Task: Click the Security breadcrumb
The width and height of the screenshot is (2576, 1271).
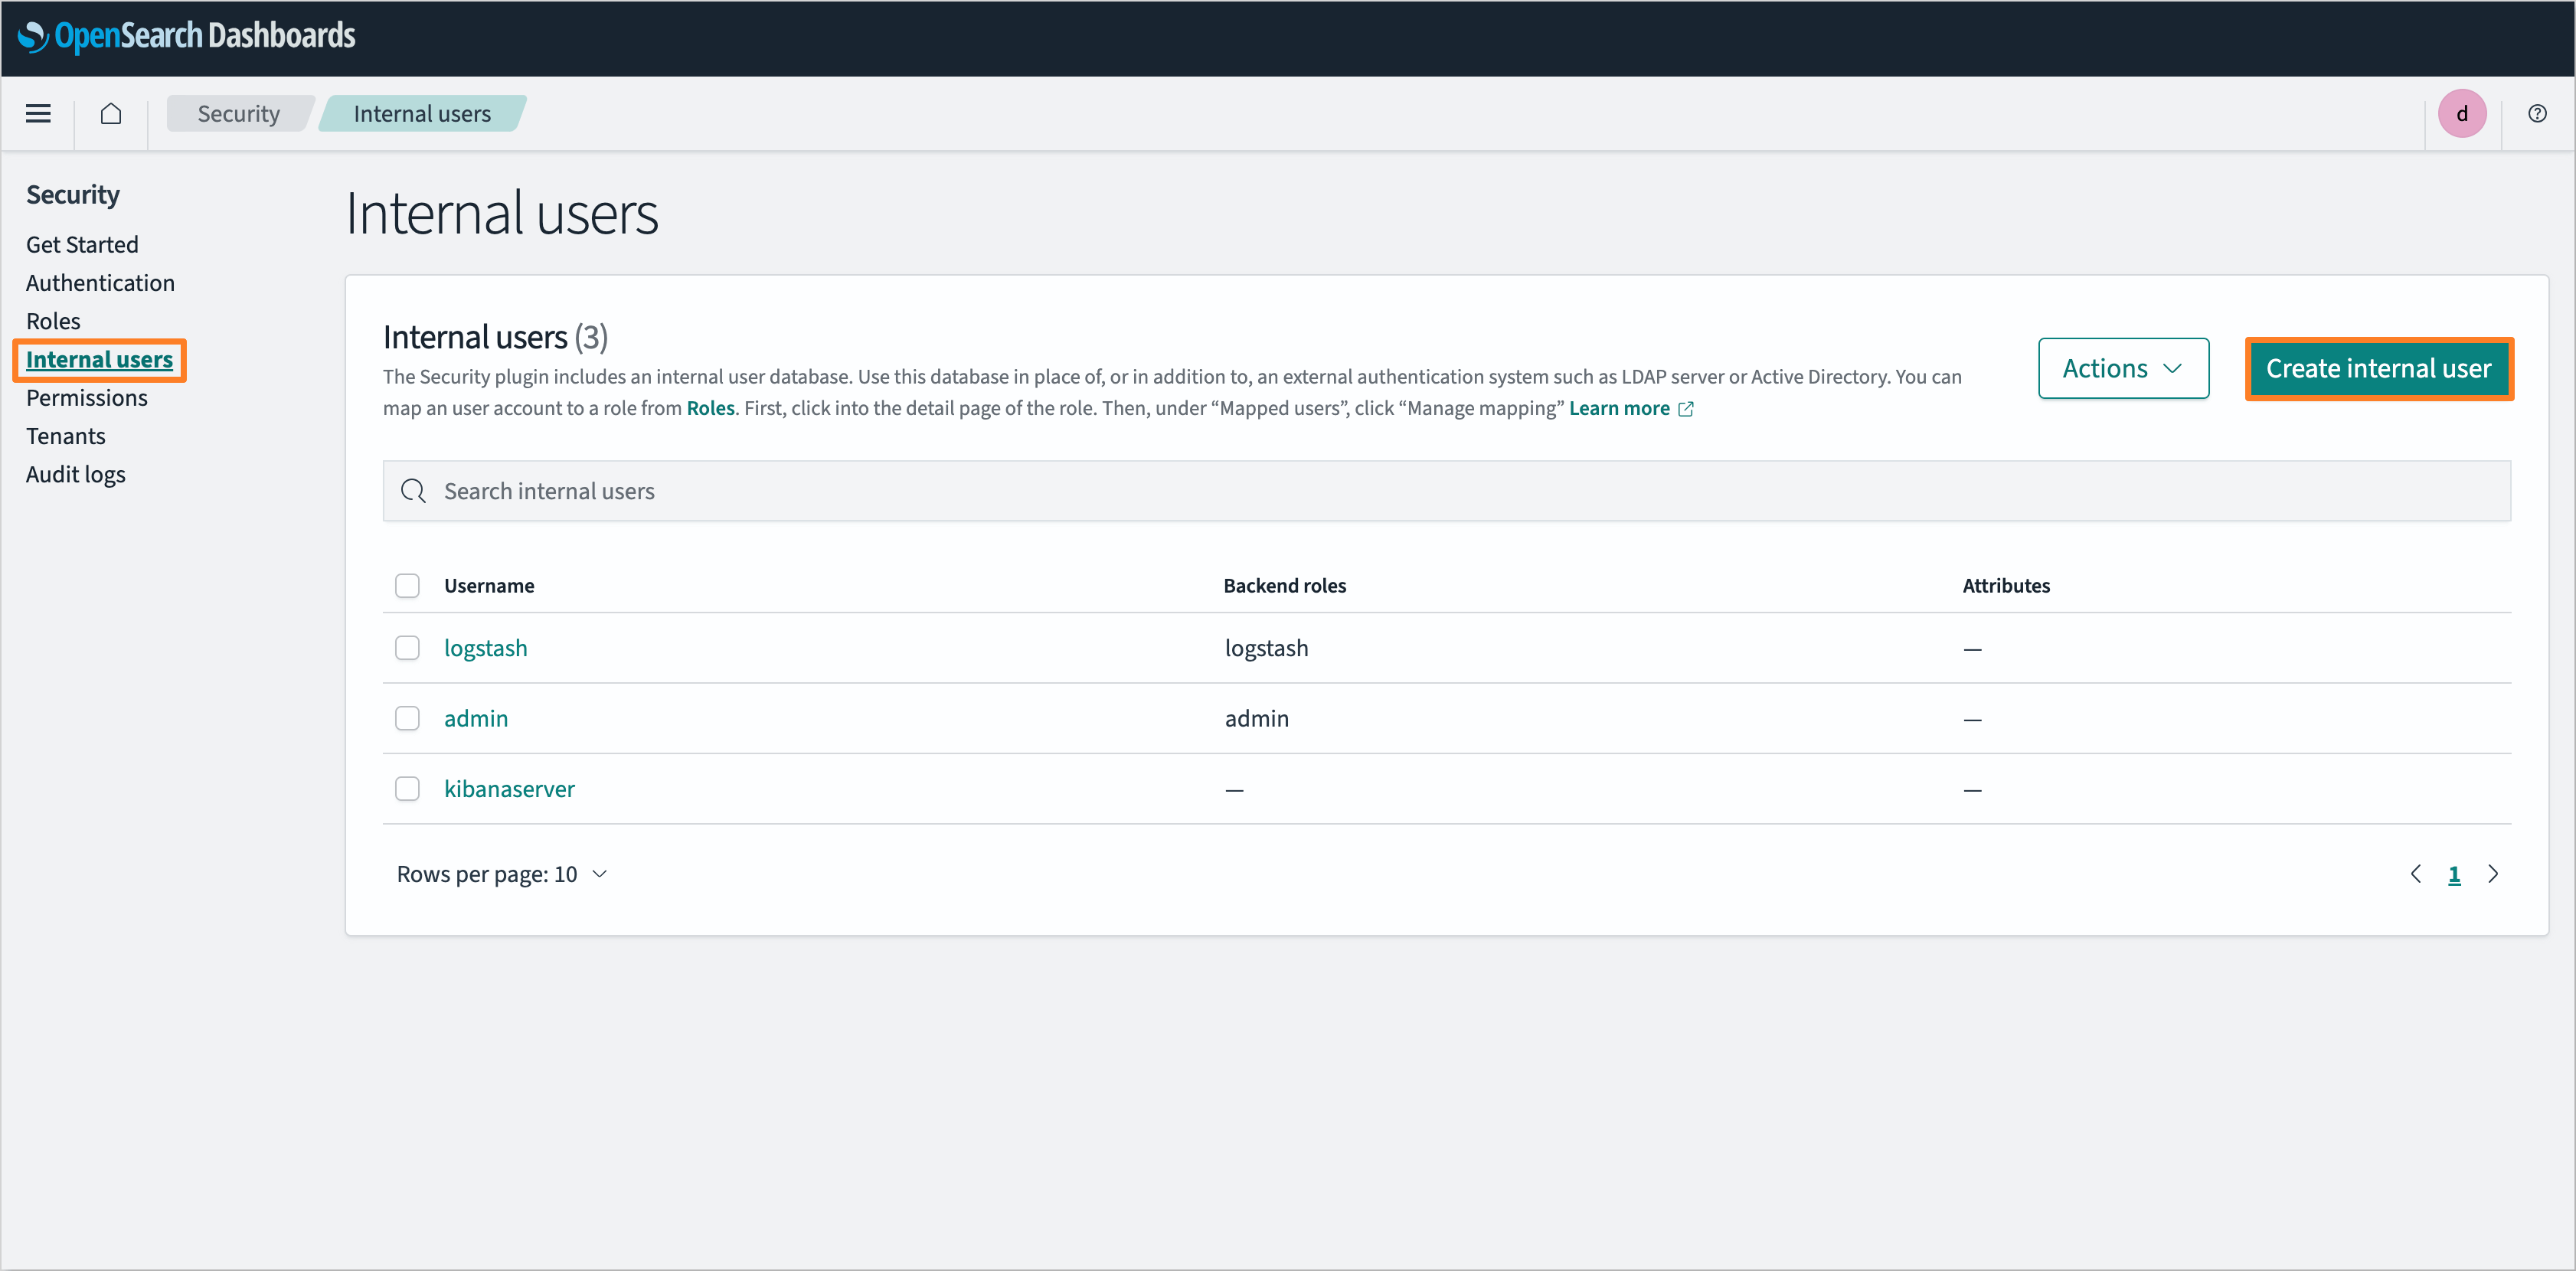Action: (238, 113)
